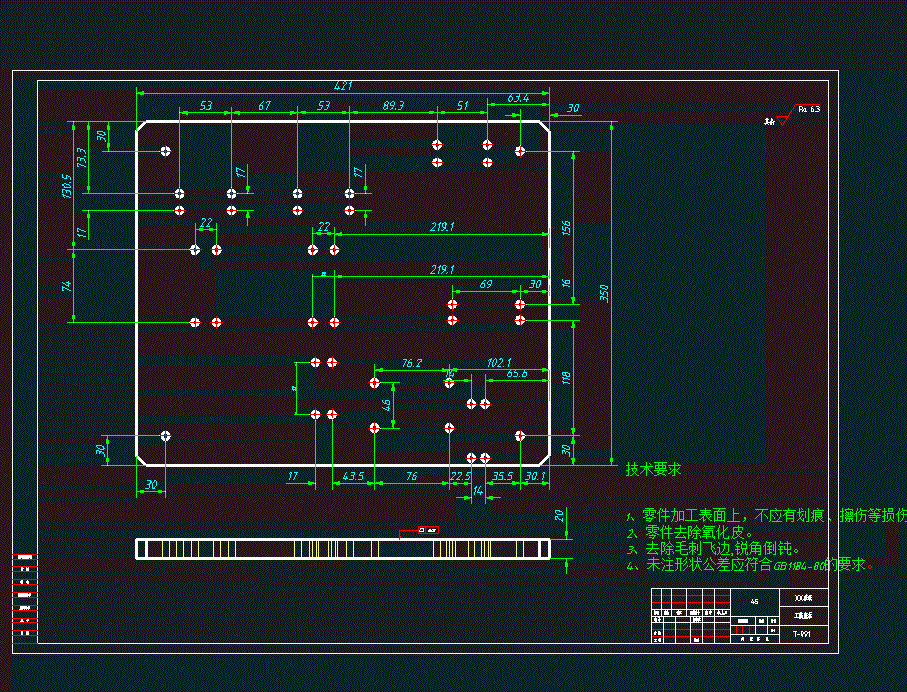
Task: Click drawing number T-001 in title block
Action: coord(802,634)
